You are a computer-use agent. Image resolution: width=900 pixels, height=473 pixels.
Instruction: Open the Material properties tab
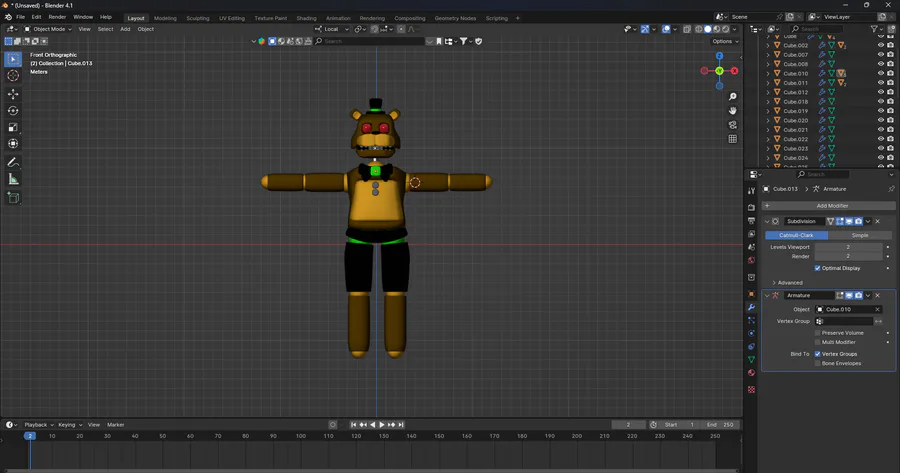751,373
